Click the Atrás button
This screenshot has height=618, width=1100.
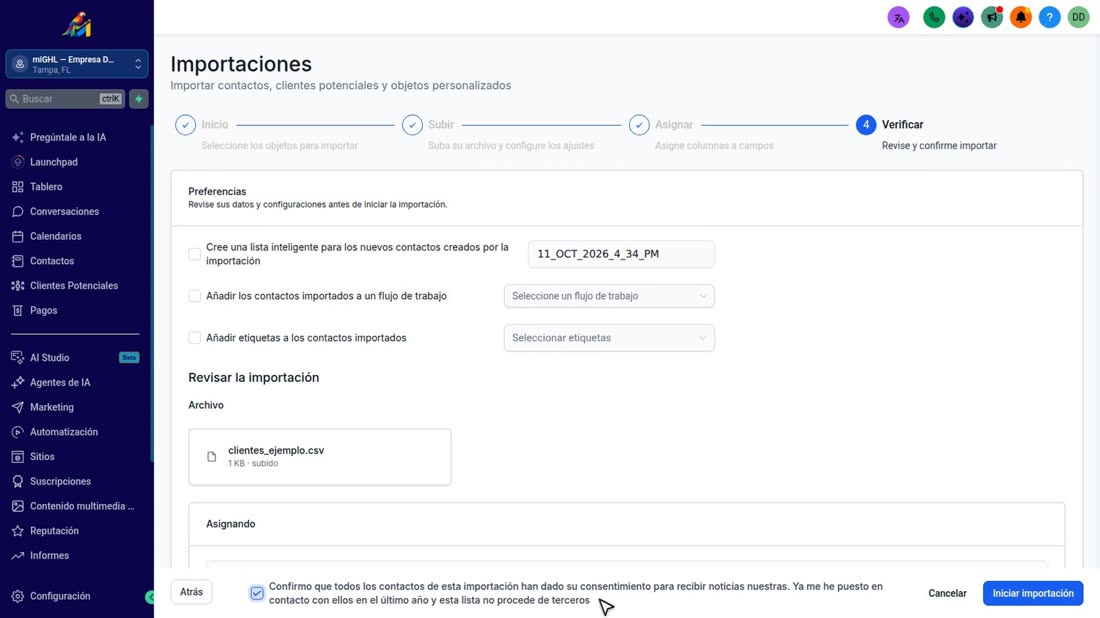click(191, 592)
